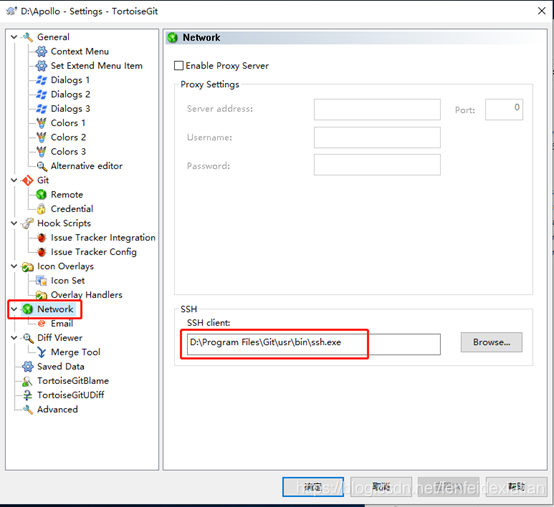Click the Dialogs 1 icon
Screen dimensions: 554x507
(x=41, y=80)
